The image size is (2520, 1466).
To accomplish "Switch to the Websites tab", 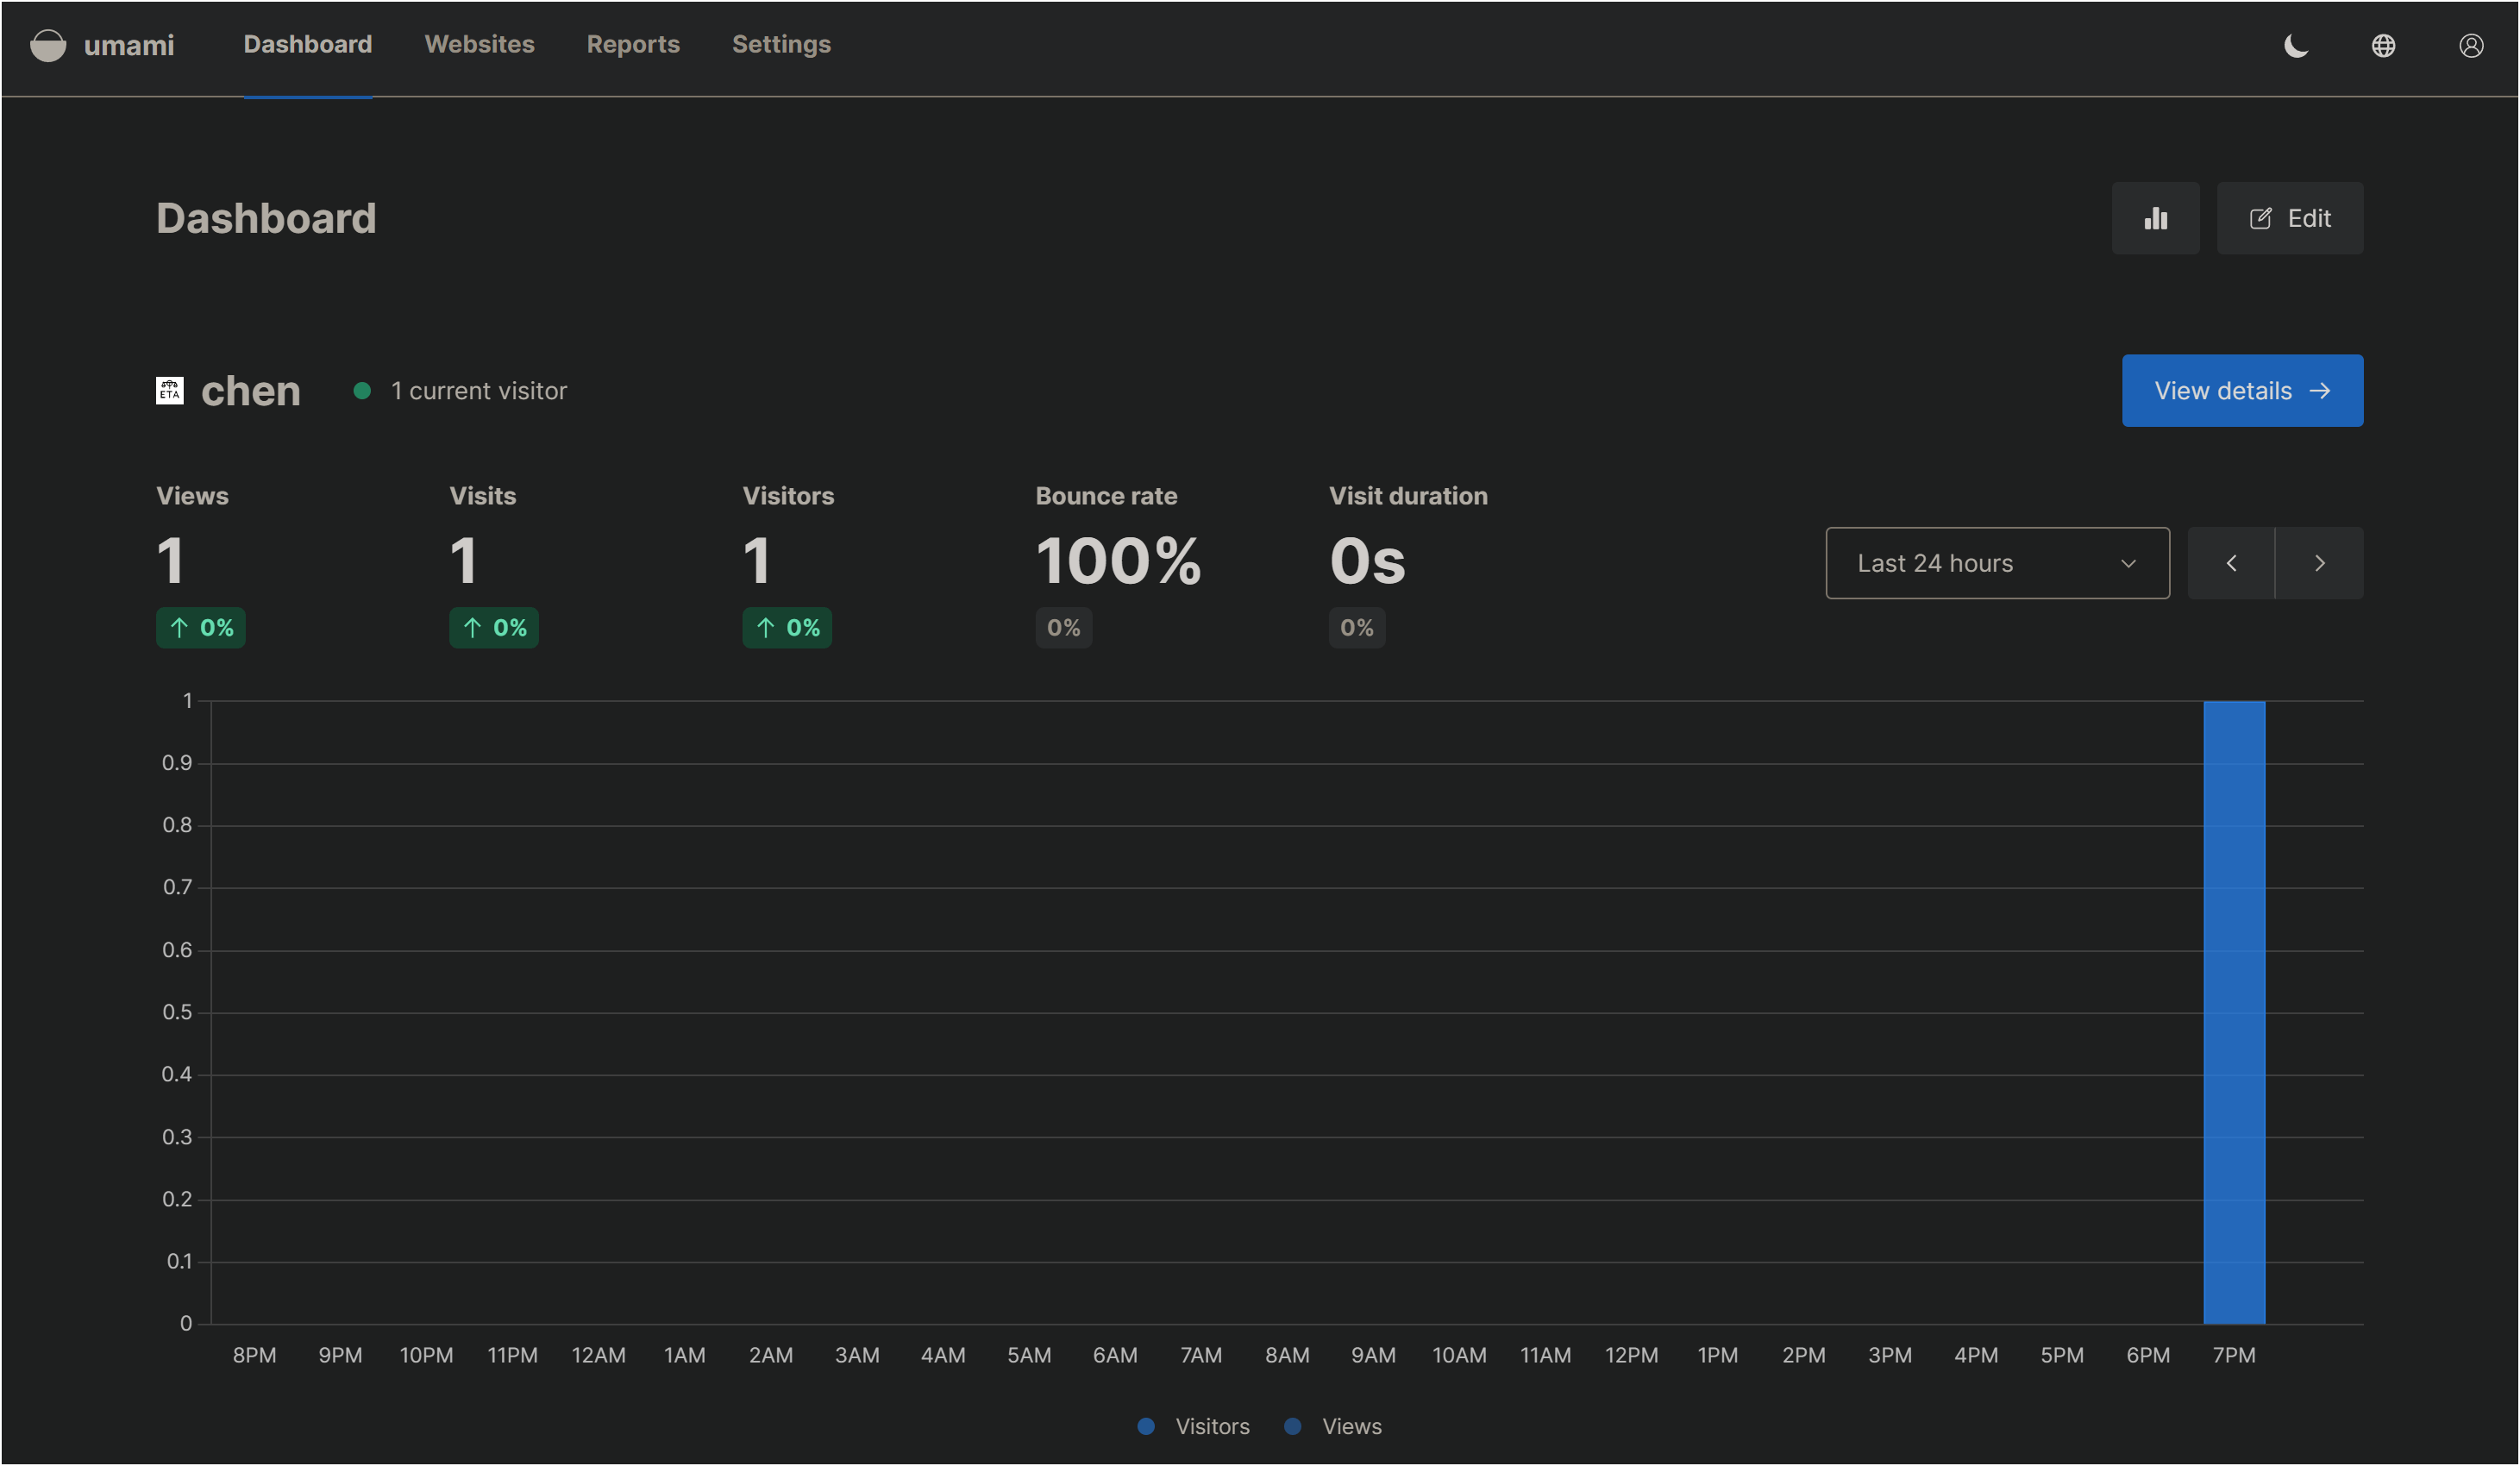I will click(479, 44).
